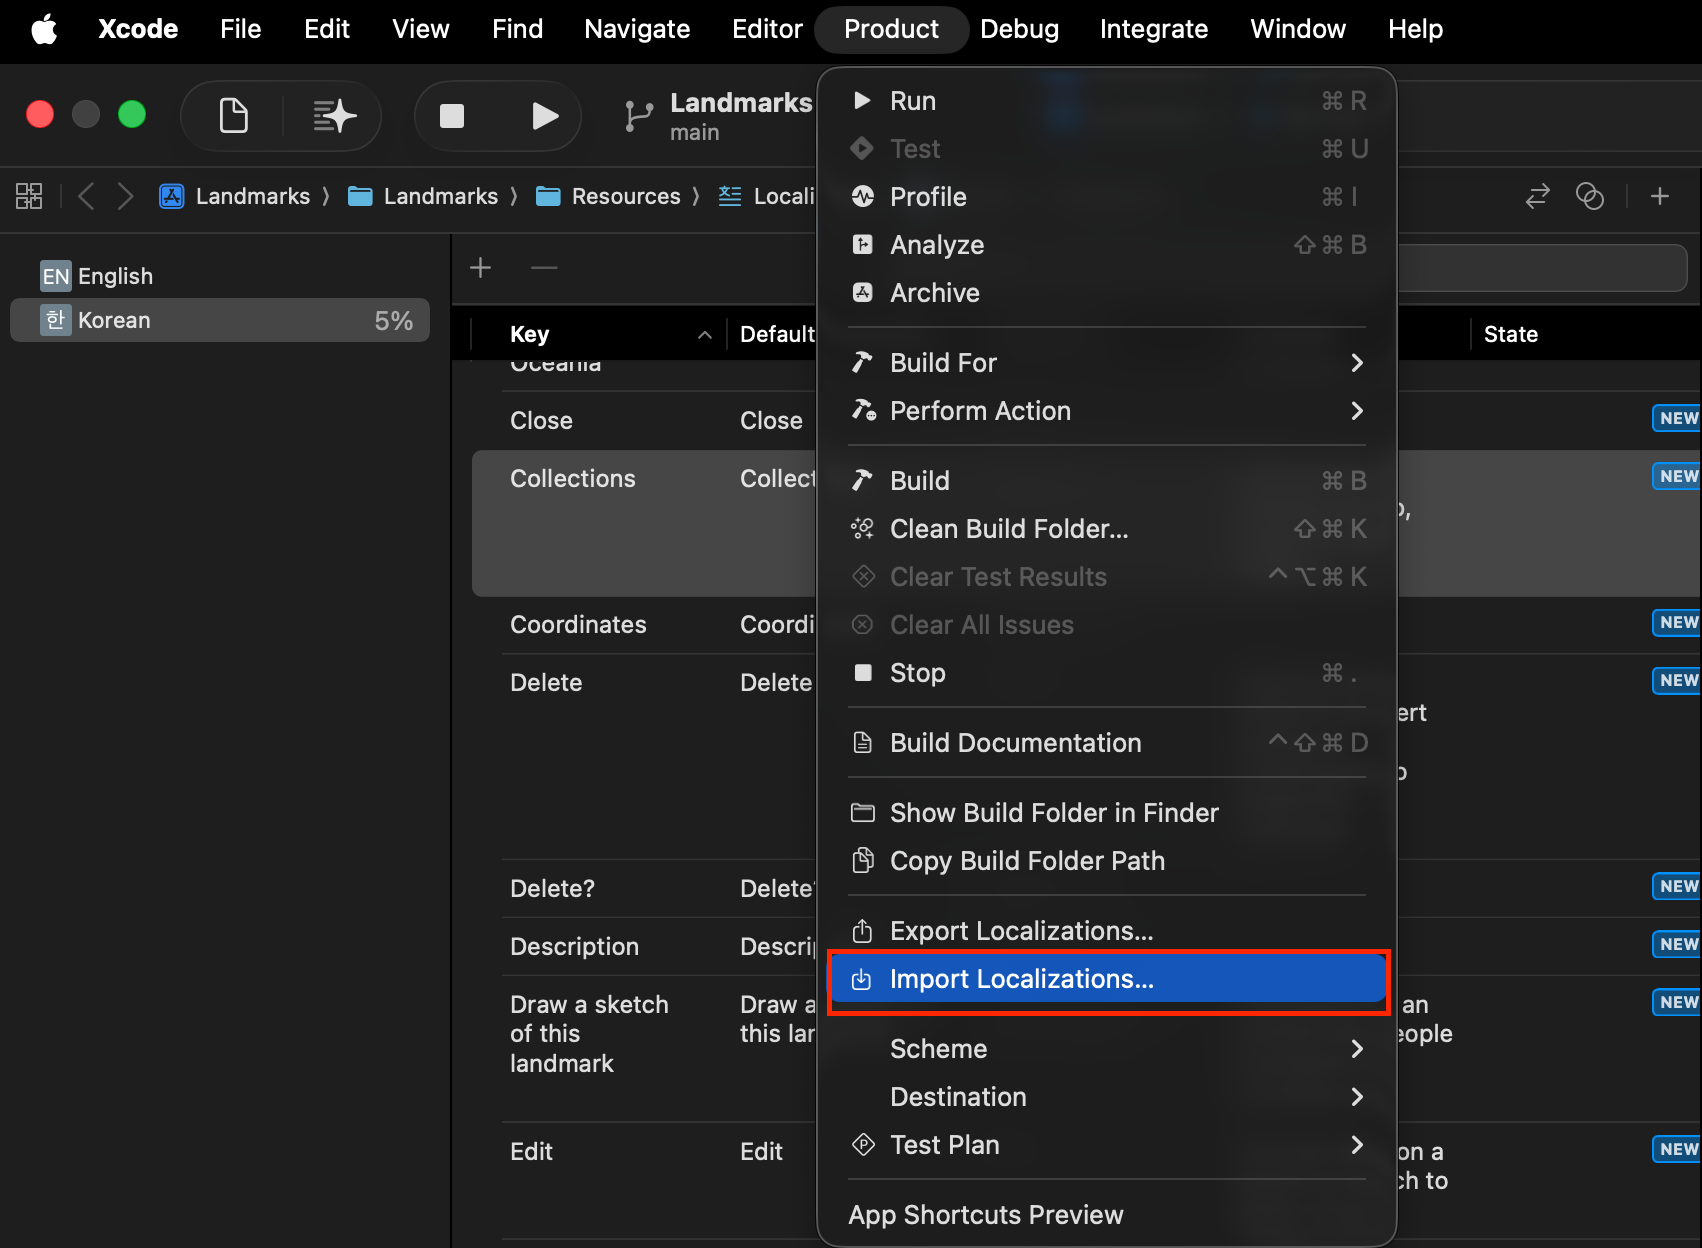Open the Apple menu
The image size is (1702, 1248).
(x=44, y=29)
